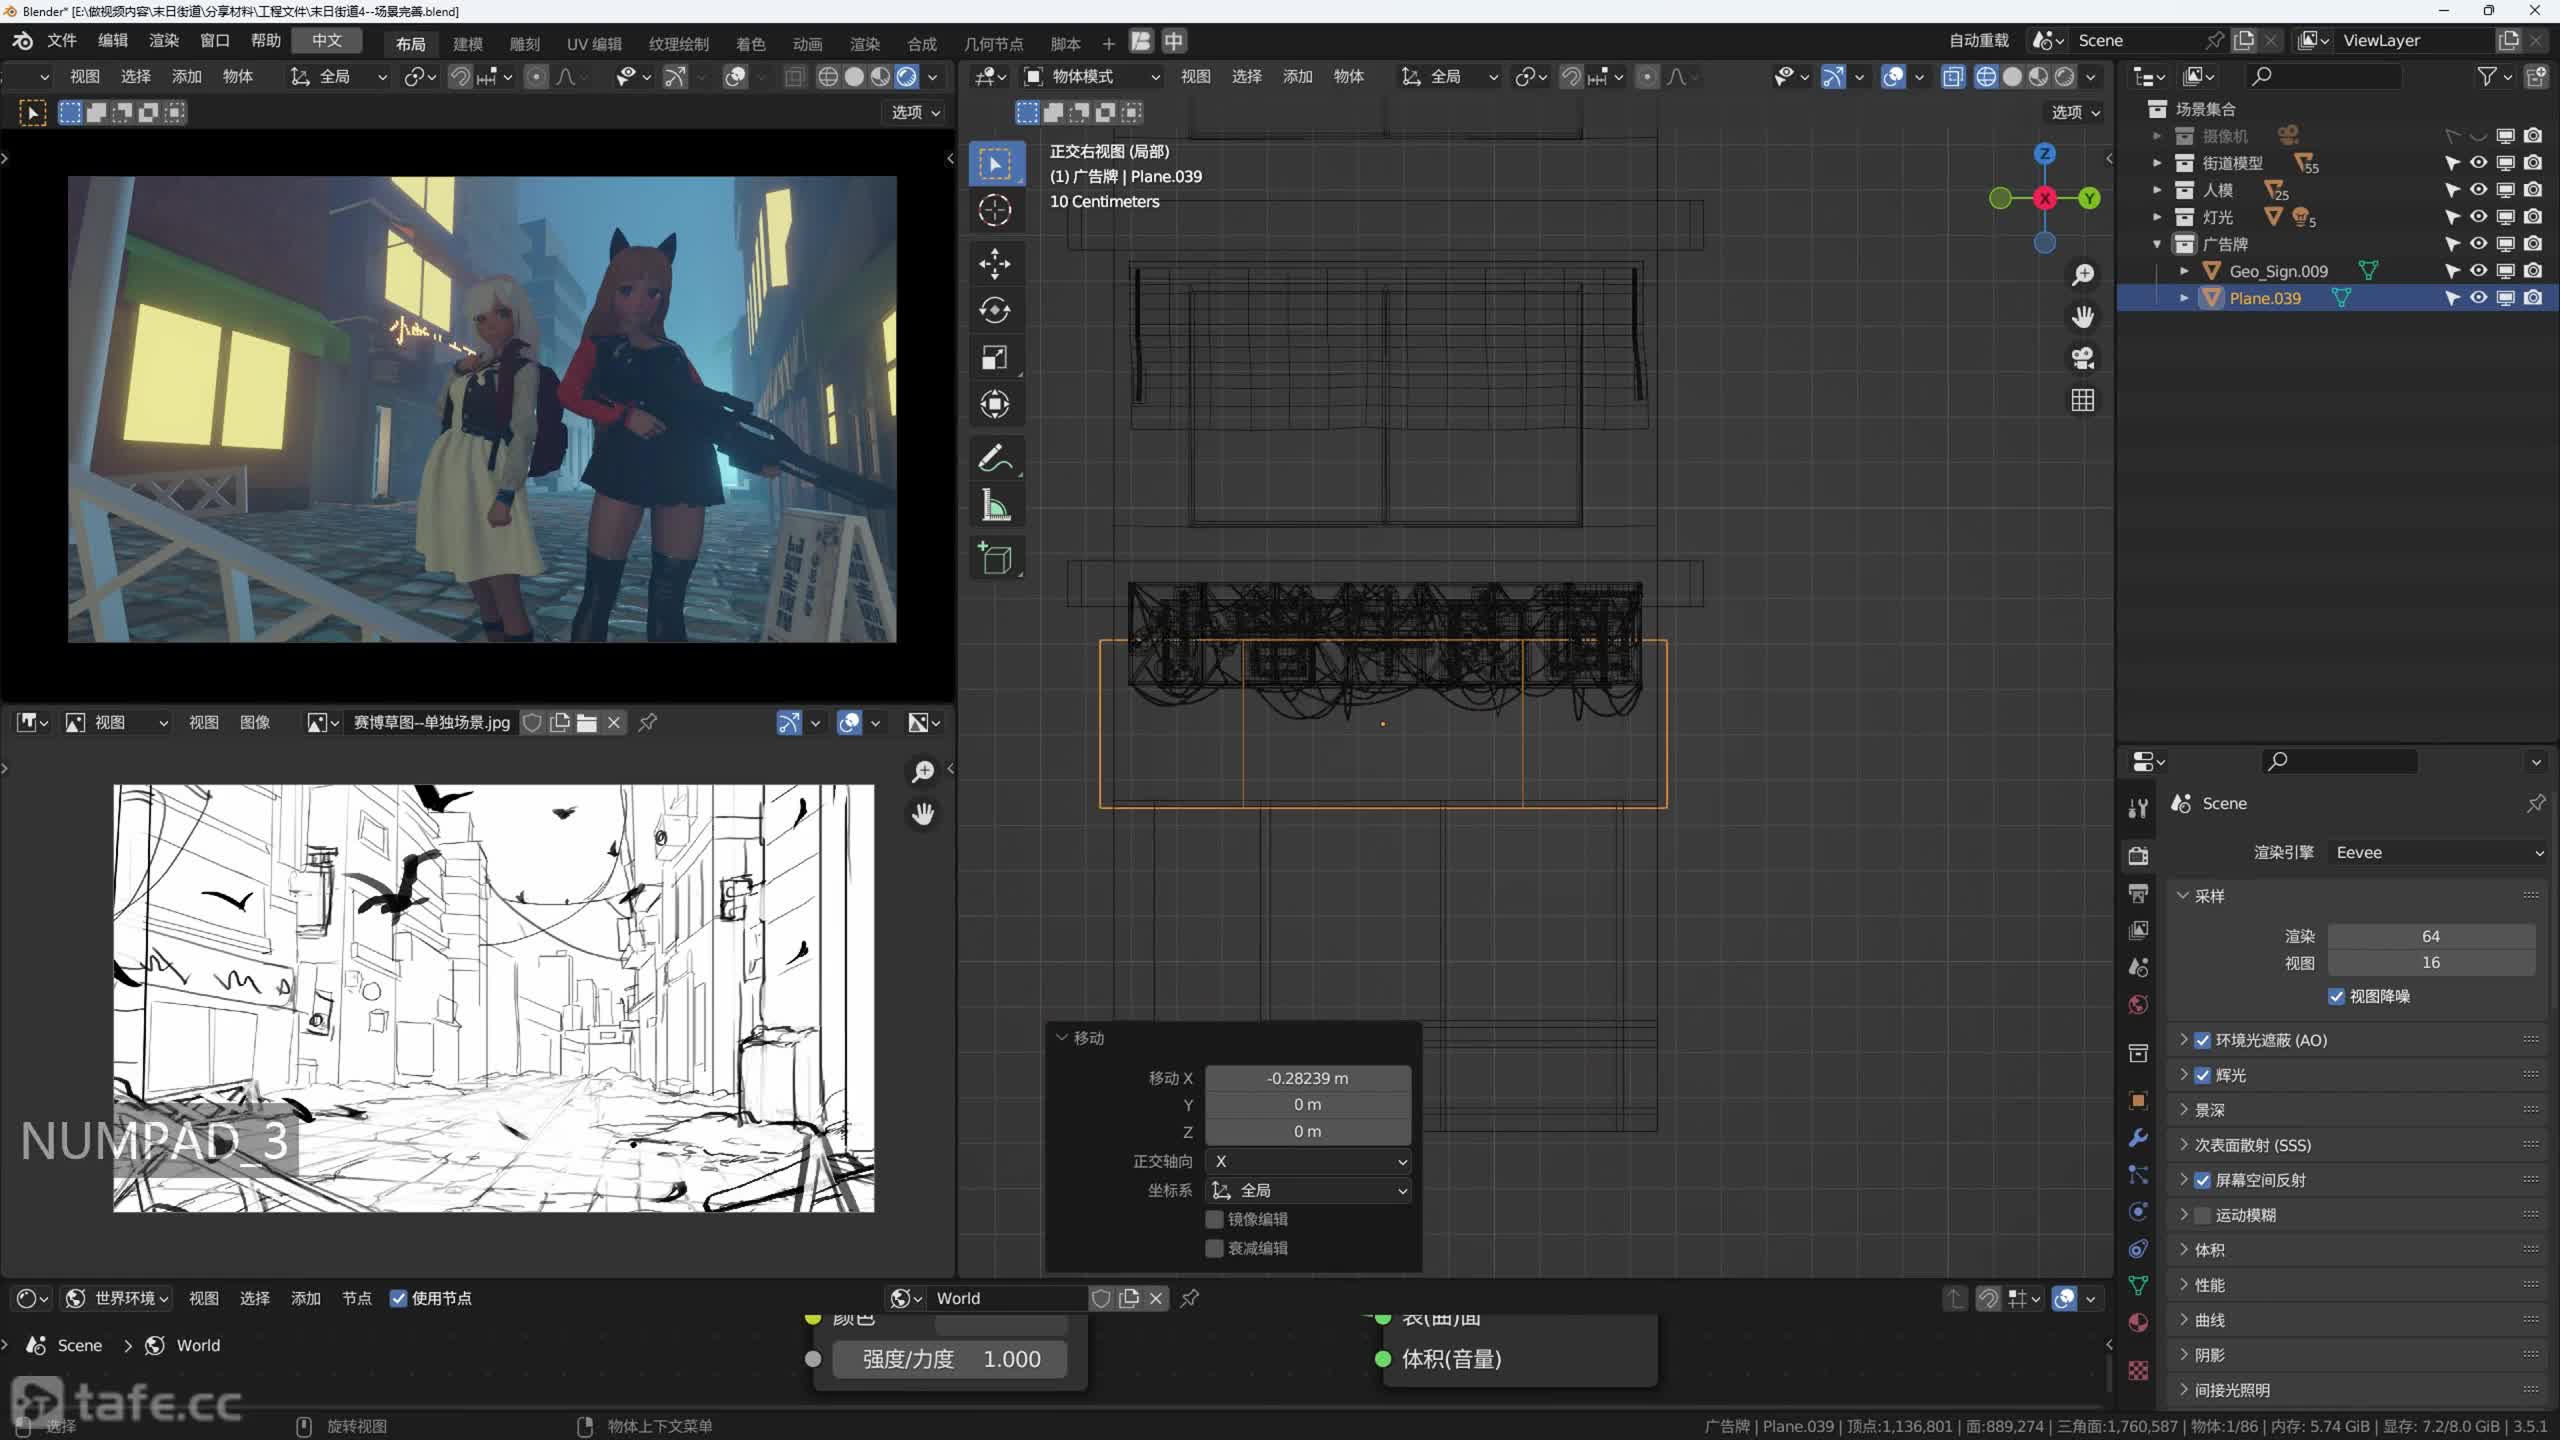This screenshot has height=1440, width=2560.
Task: Open the 编辑 menu
Action: click(x=113, y=41)
